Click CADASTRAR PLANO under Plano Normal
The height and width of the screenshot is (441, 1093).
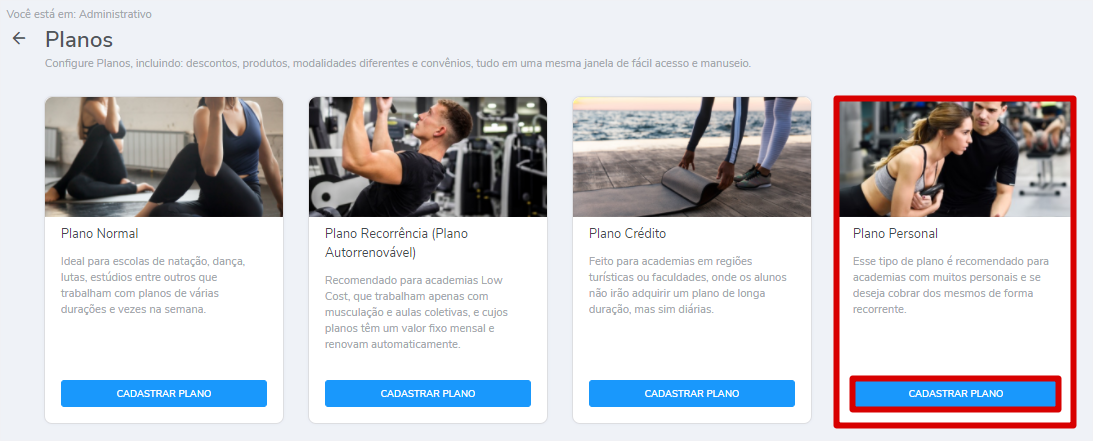tap(164, 394)
